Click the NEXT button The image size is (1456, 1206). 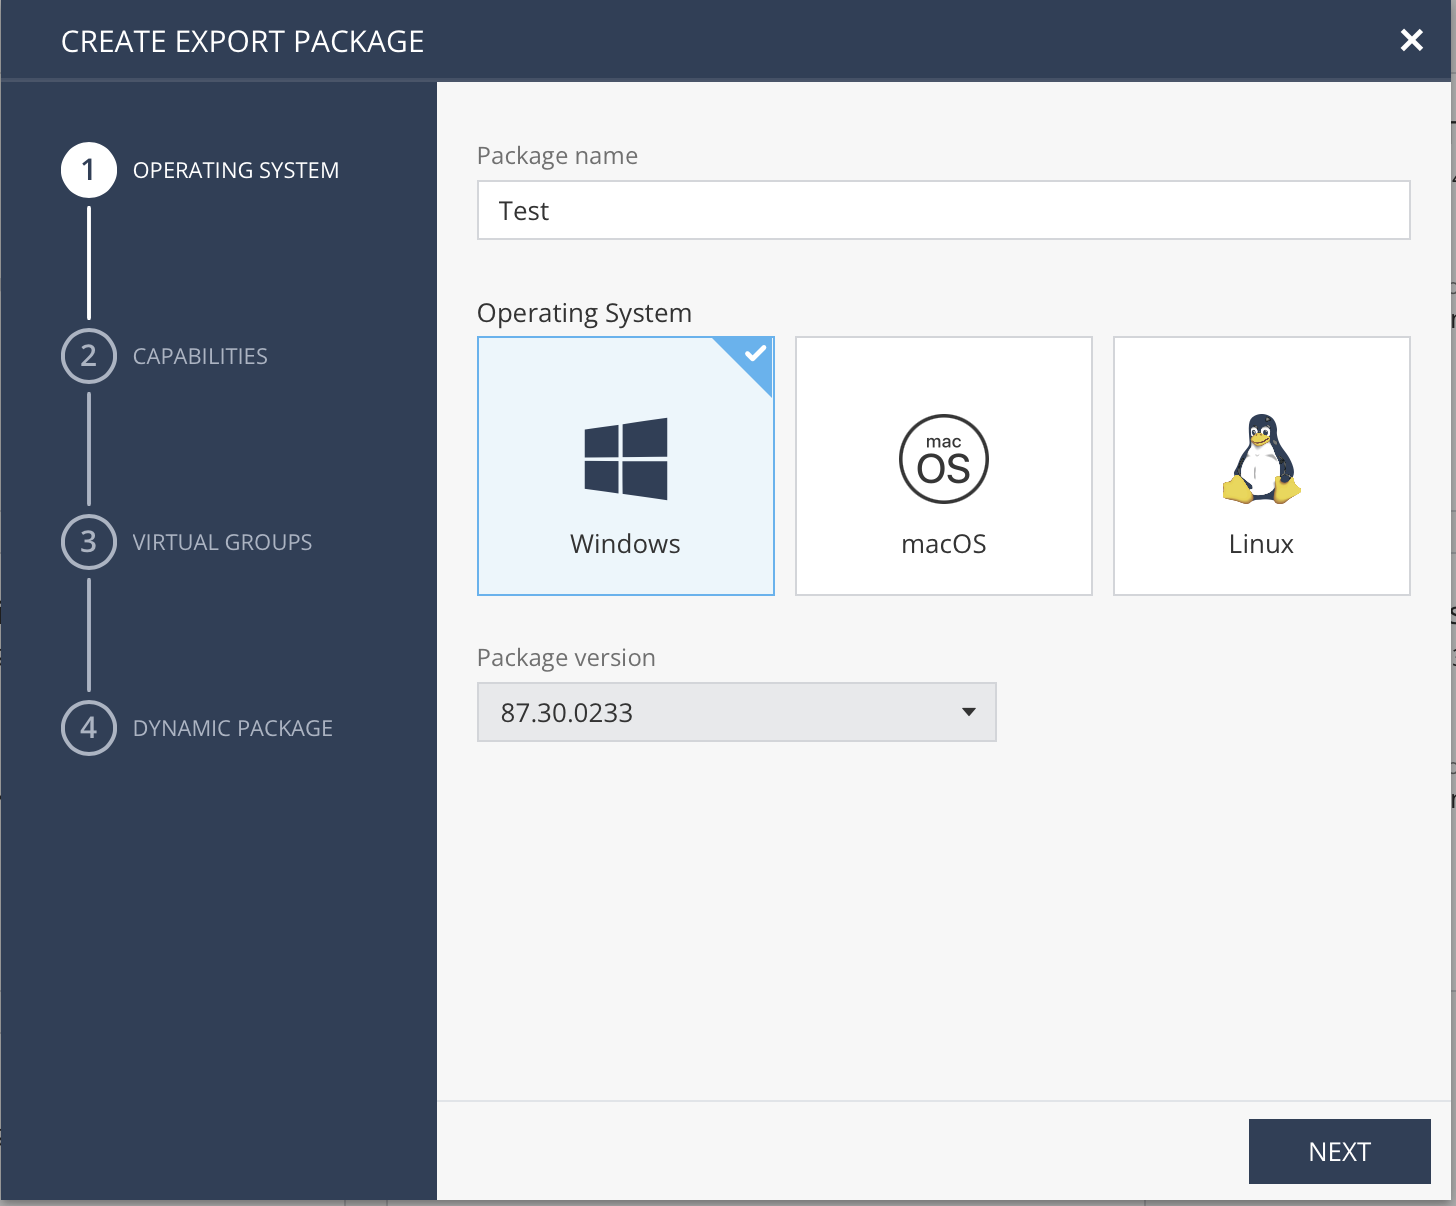pos(1340,1151)
